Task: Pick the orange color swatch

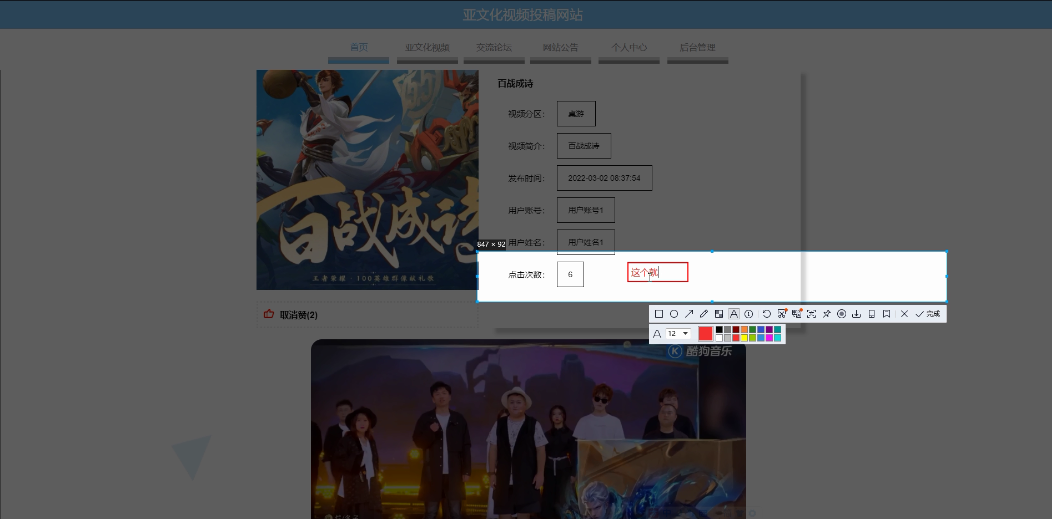Action: [744, 329]
